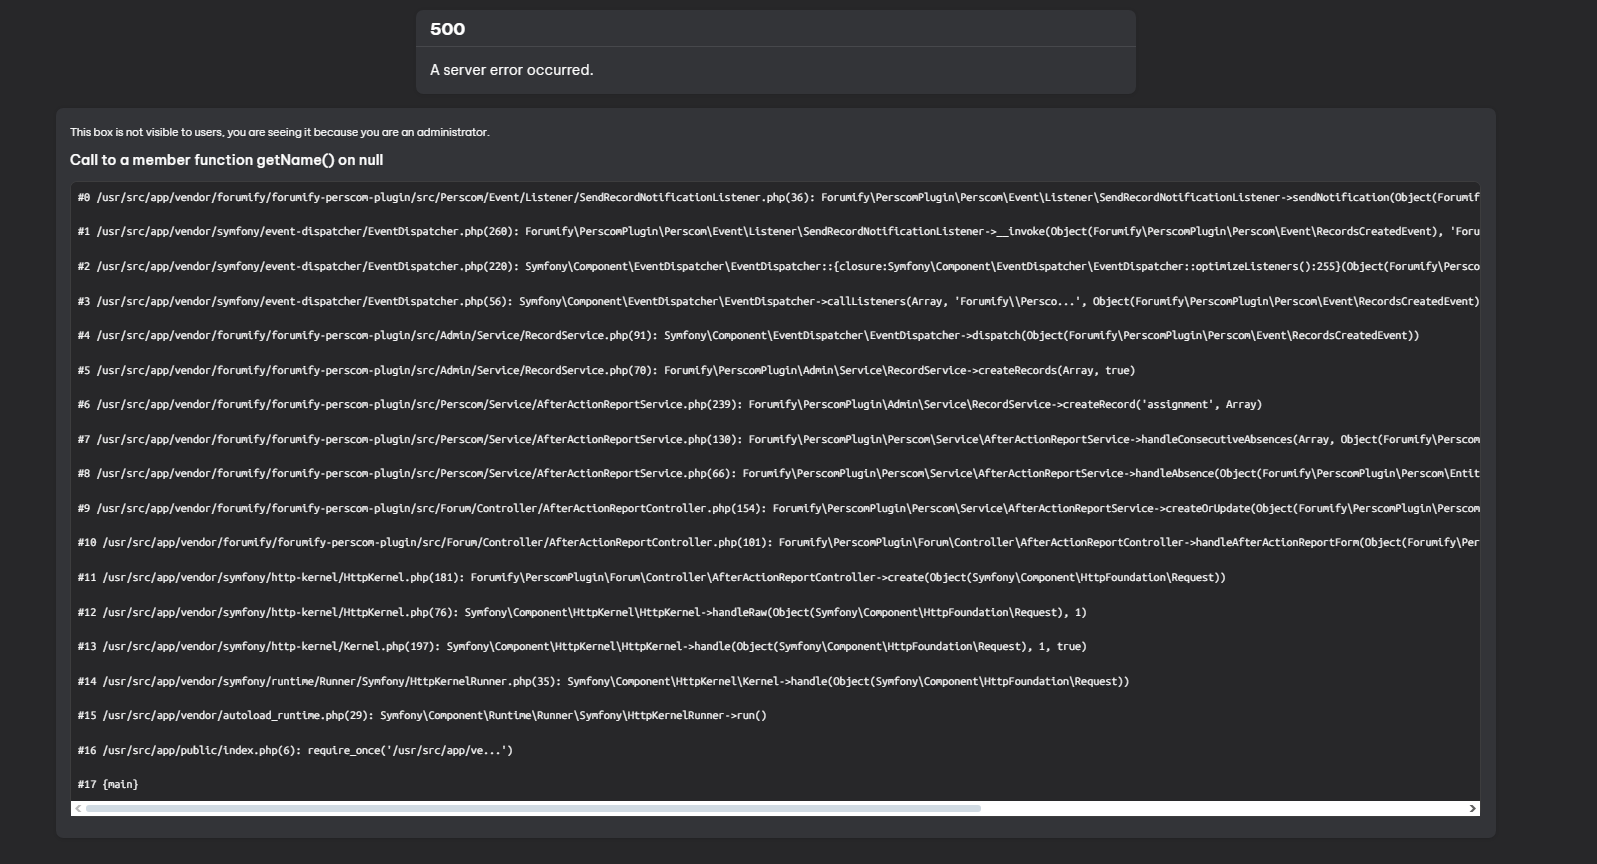Viewport: 1597px width, 864px height.
Task: Click the "A server error occurred." message
Action: [511, 70]
